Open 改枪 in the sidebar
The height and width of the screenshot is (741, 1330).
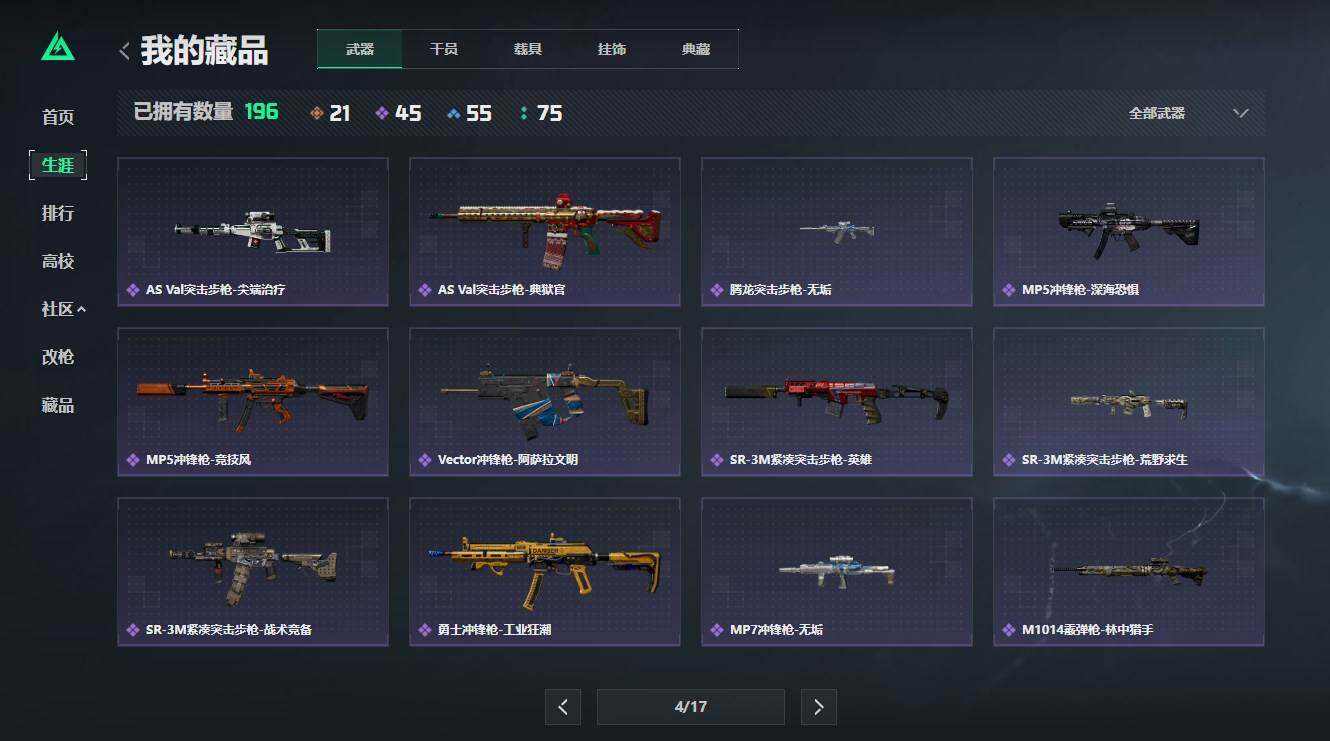click(x=58, y=357)
